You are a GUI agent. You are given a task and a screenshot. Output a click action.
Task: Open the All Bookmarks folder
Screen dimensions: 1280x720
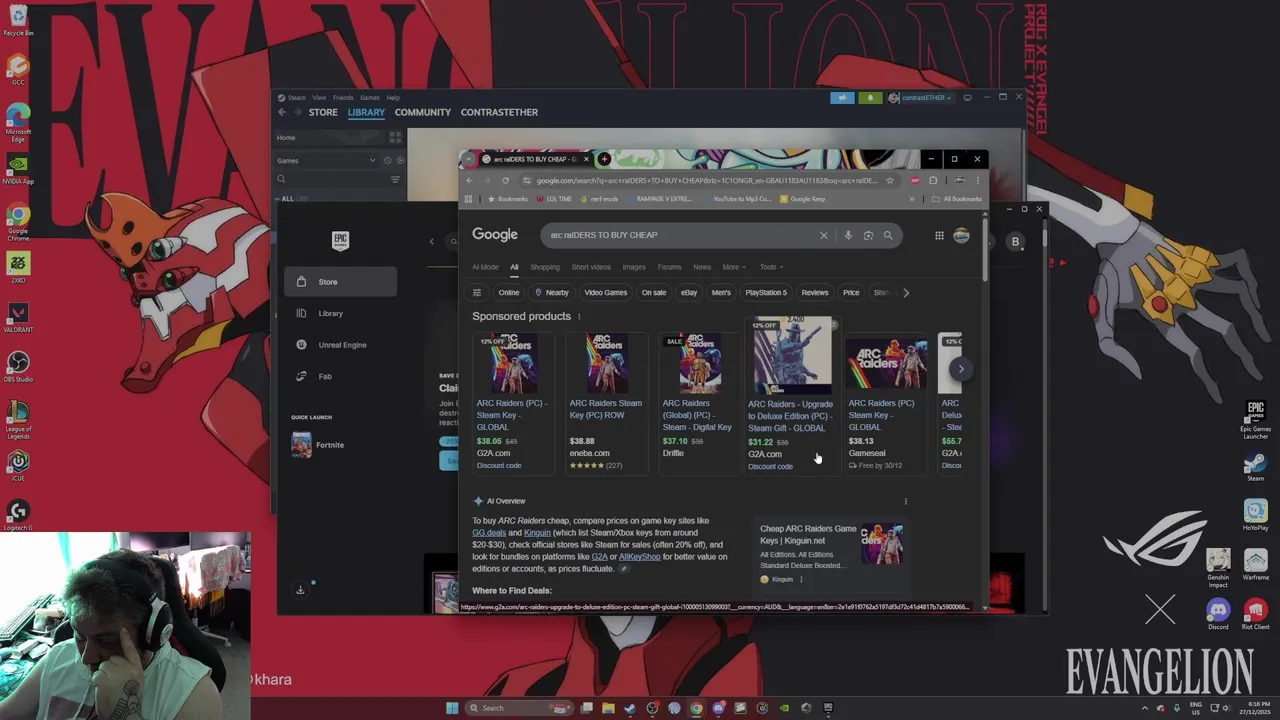[x=956, y=199]
